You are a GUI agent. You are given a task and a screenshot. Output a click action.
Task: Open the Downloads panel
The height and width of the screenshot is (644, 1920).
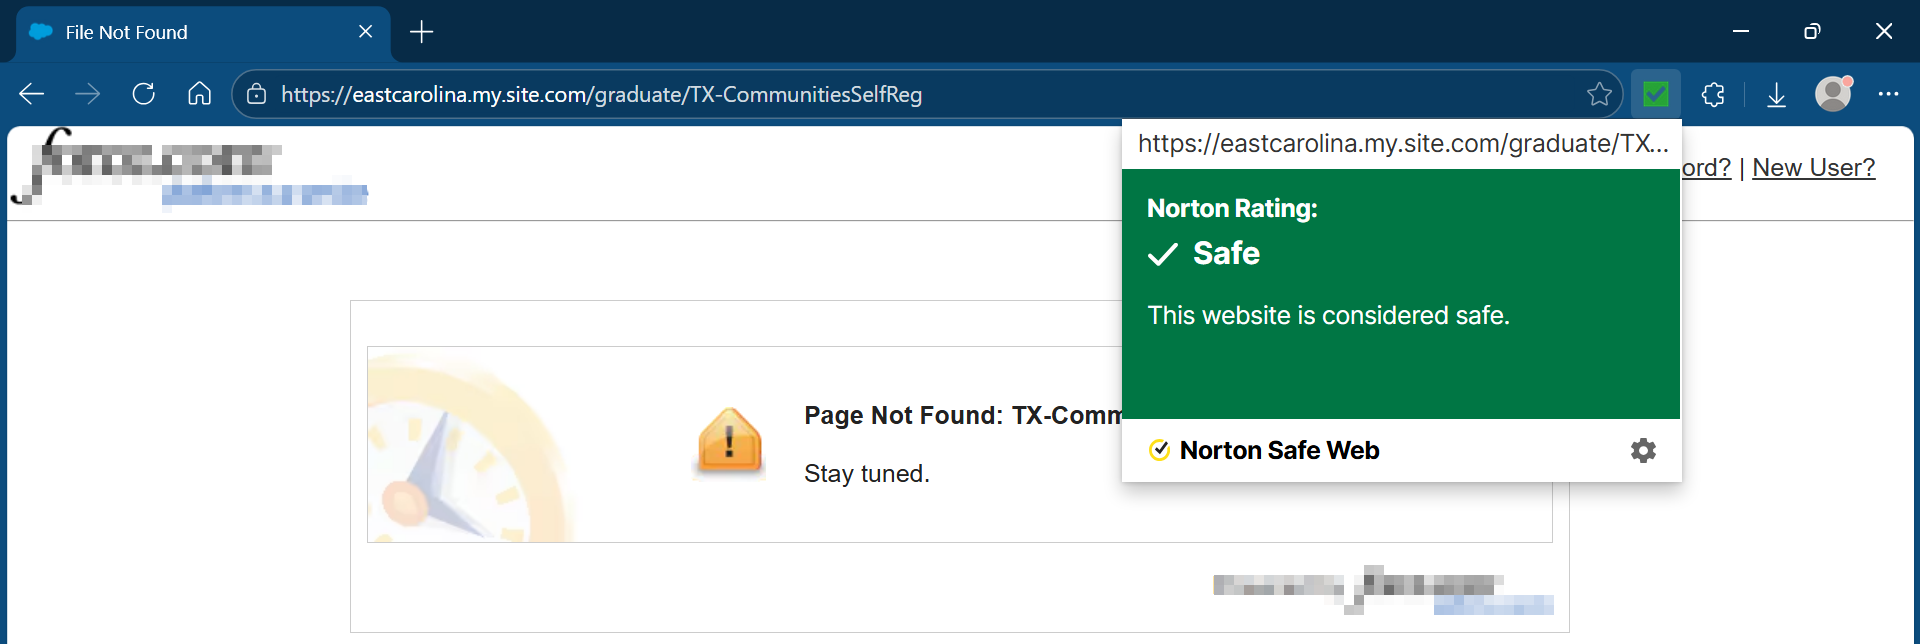click(x=1776, y=94)
